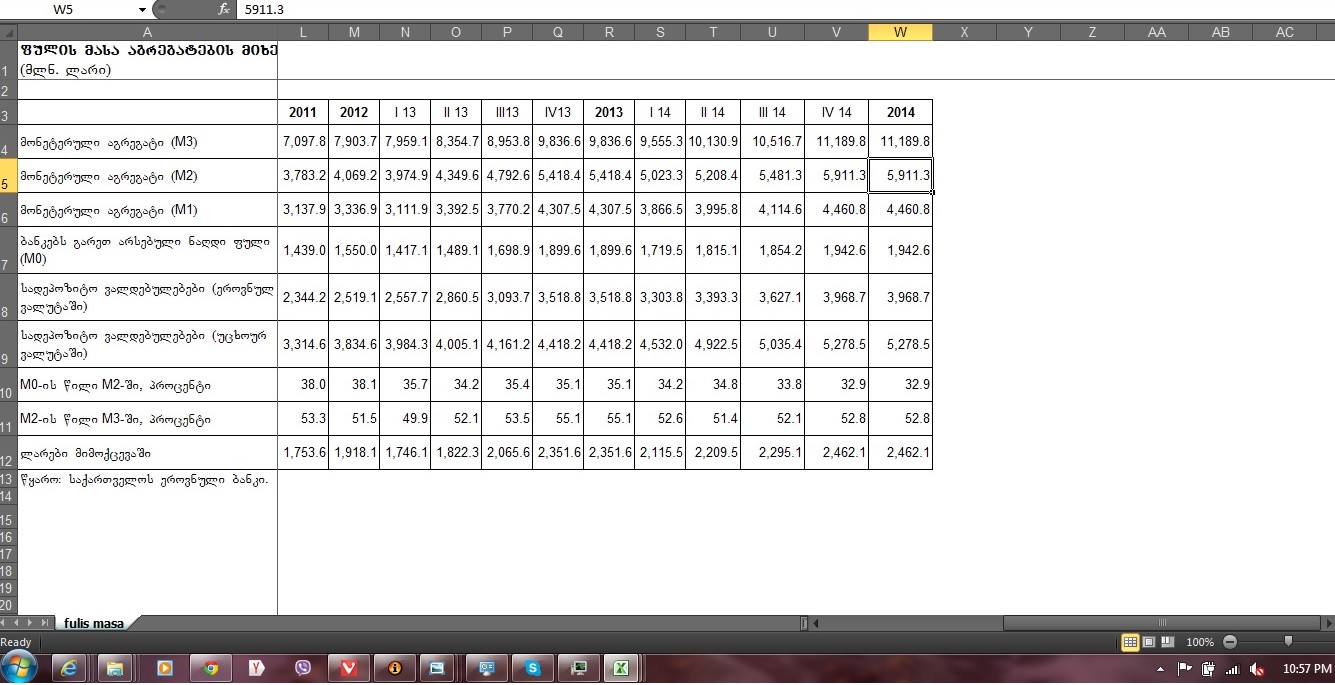The image size is (1335, 685).
Task: Click the formula bar showing 5911.3
Action: pyautogui.click(x=785, y=9)
